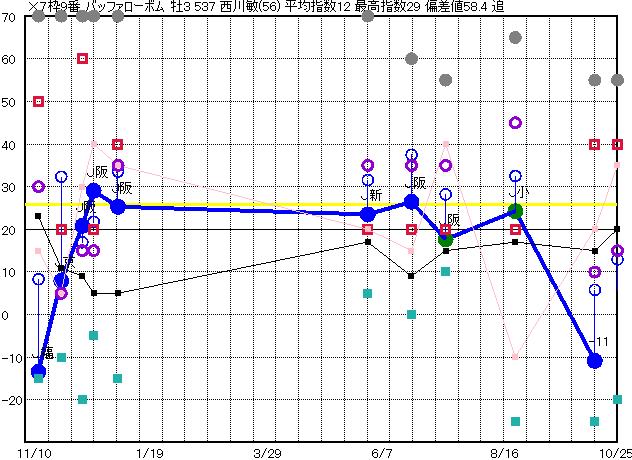Click the blue data point labeled -11
Image resolution: width=632 pixels, height=460 pixels.
click(x=595, y=360)
